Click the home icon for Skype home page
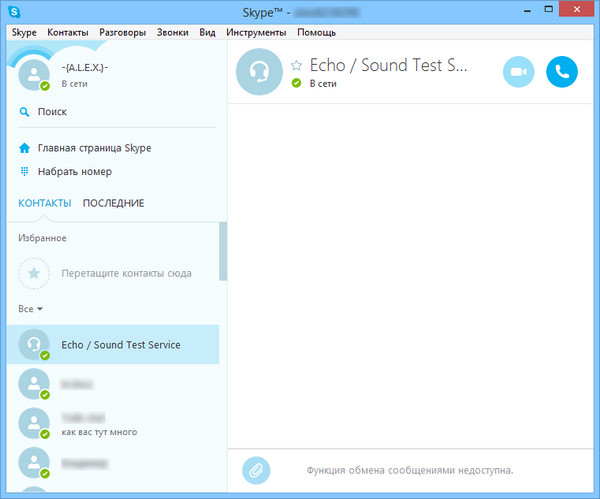 [24, 148]
